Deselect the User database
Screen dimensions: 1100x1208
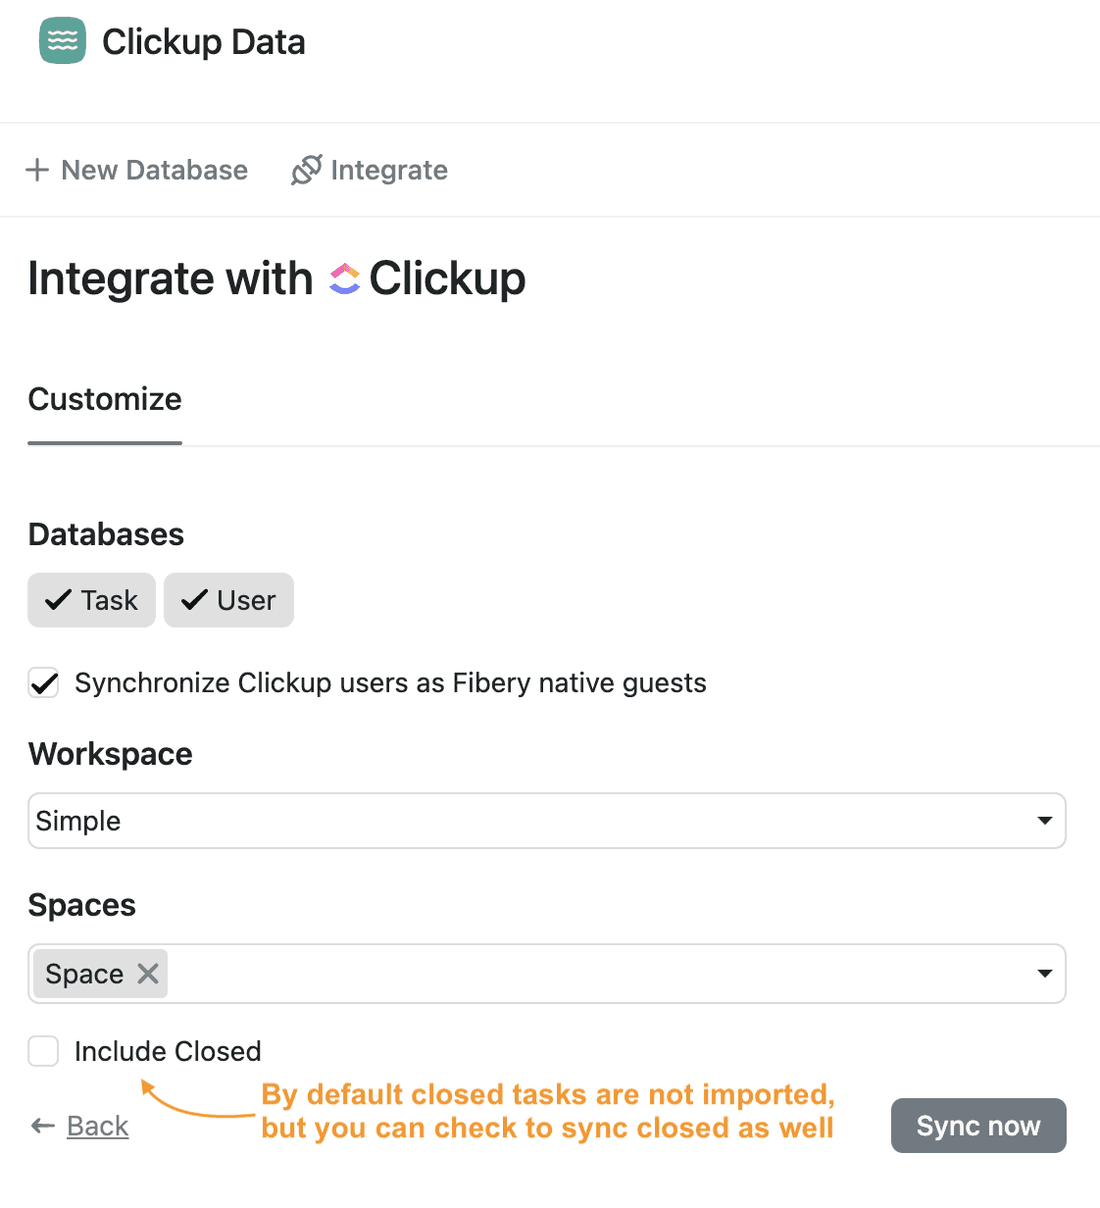click(x=228, y=600)
